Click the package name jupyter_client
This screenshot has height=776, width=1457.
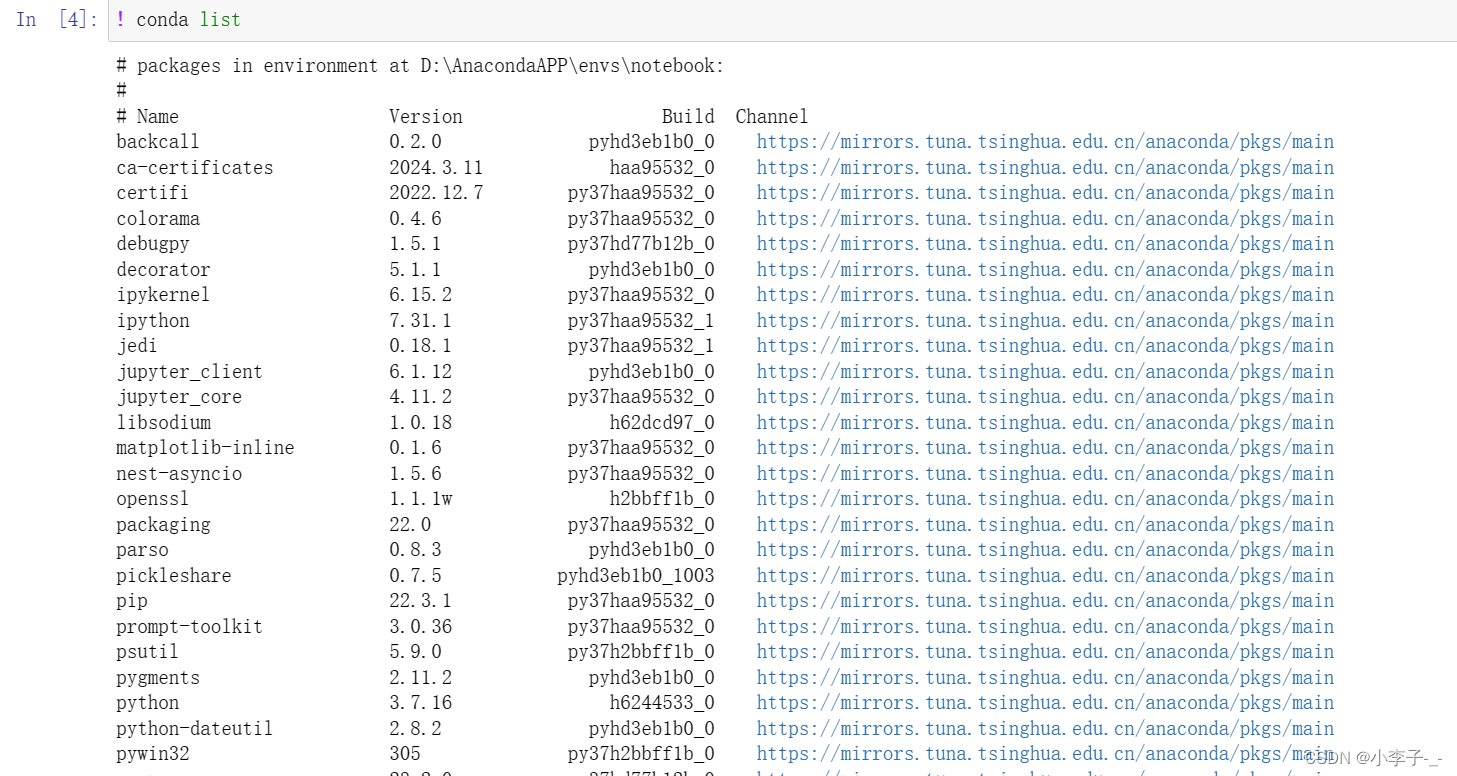(189, 372)
